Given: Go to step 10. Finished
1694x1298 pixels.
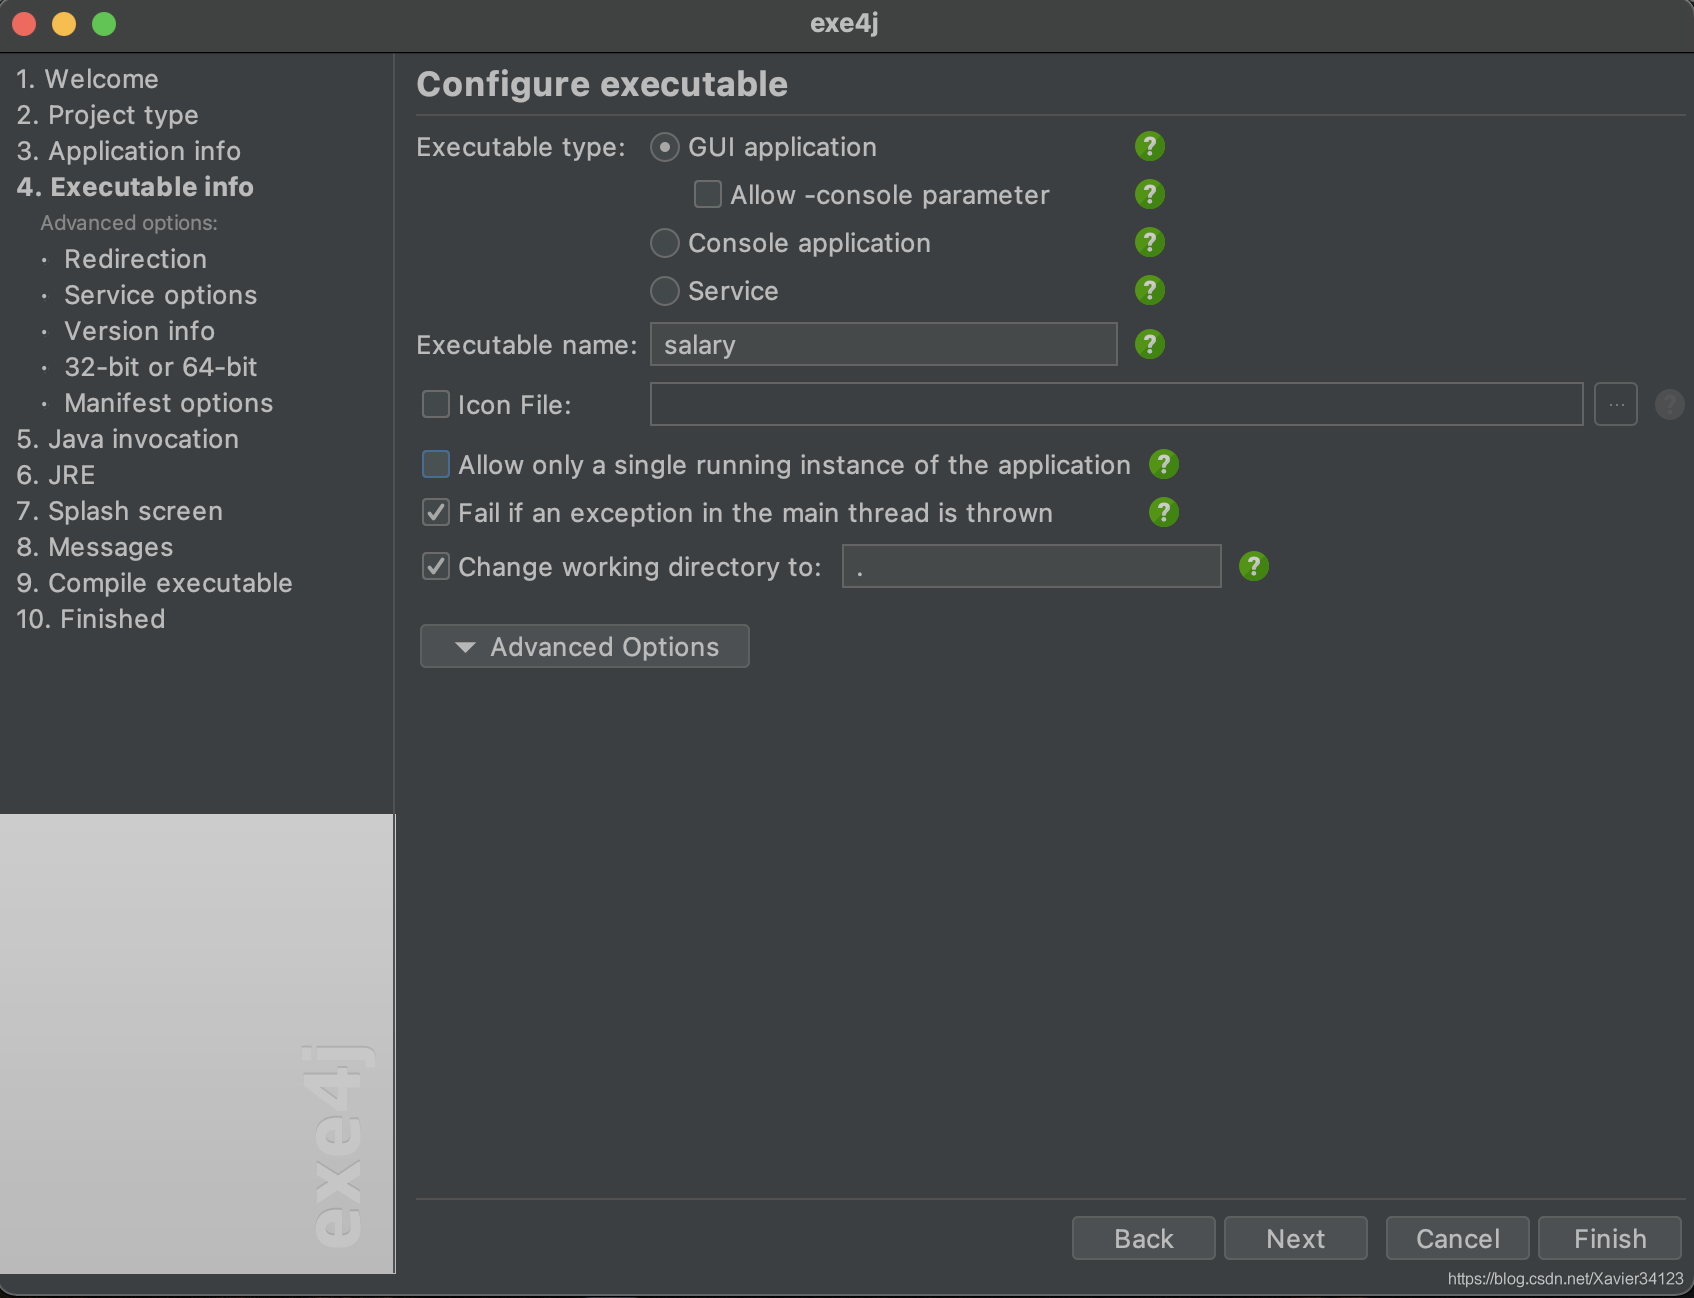Looking at the screenshot, I should (91, 619).
